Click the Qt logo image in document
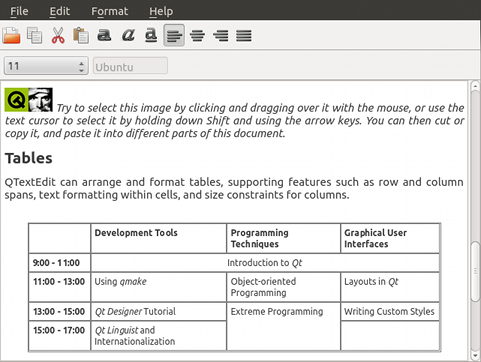The width and height of the screenshot is (481, 362). pos(29,99)
